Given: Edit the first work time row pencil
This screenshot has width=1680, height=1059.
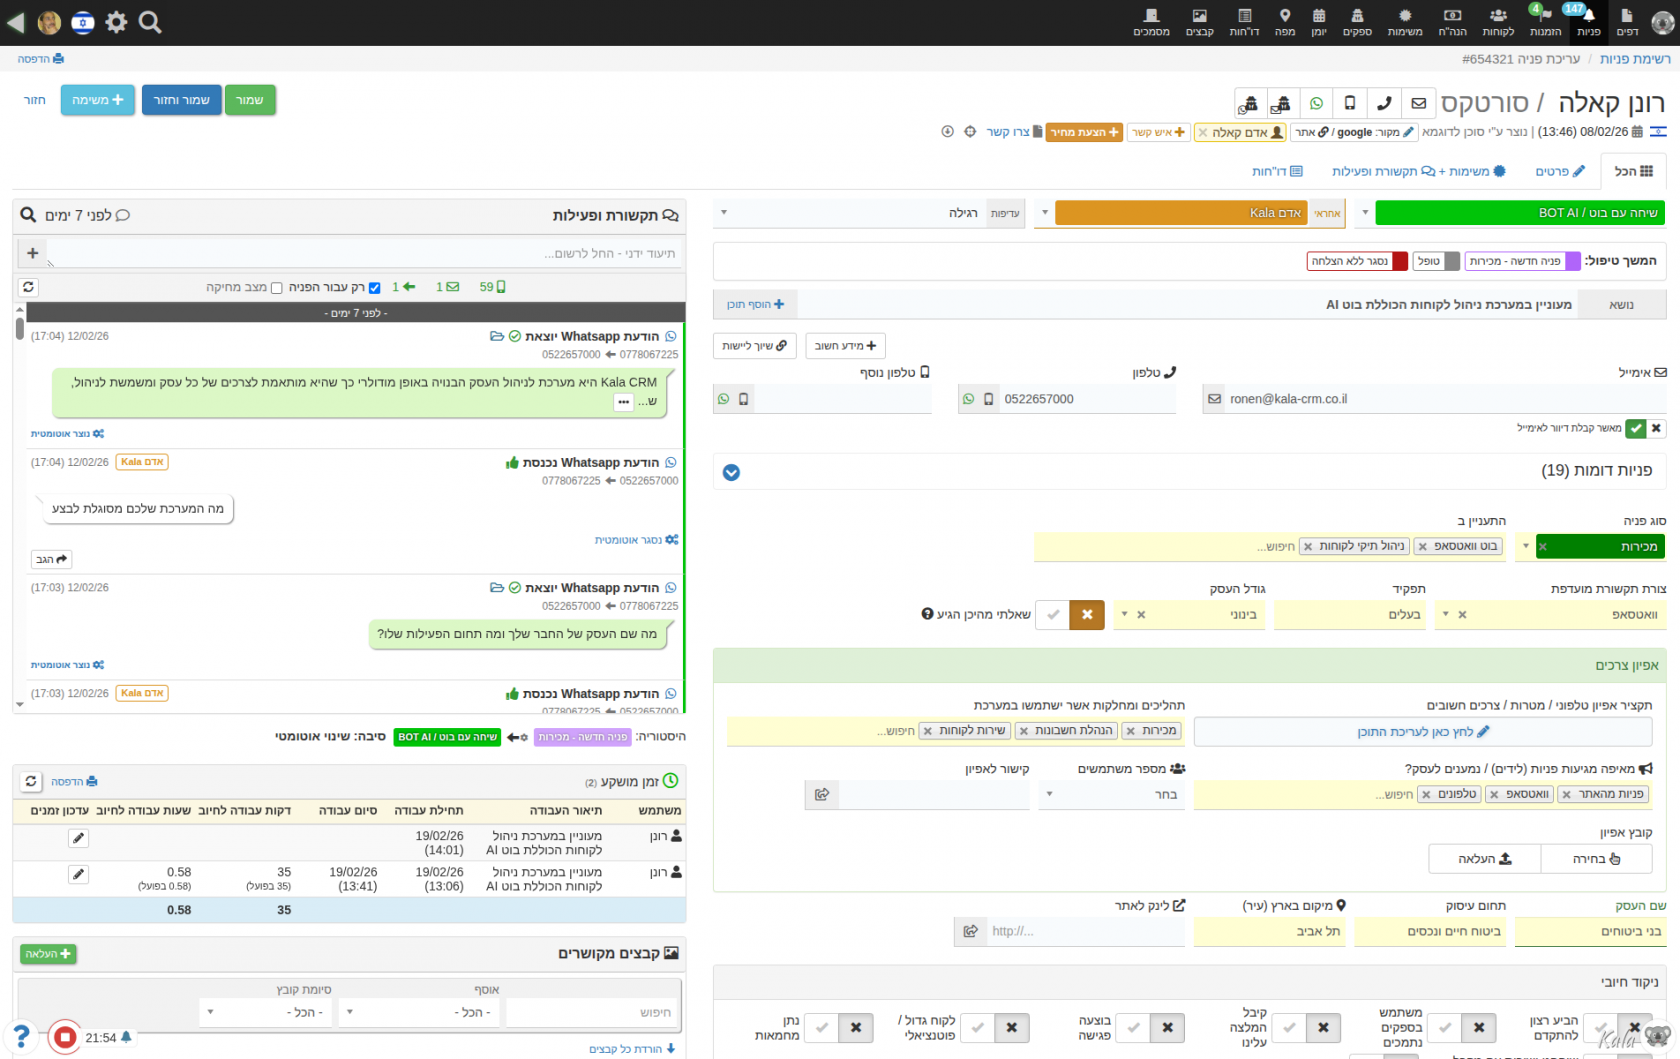Looking at the screenshot, I should click(x=78, y=838).
